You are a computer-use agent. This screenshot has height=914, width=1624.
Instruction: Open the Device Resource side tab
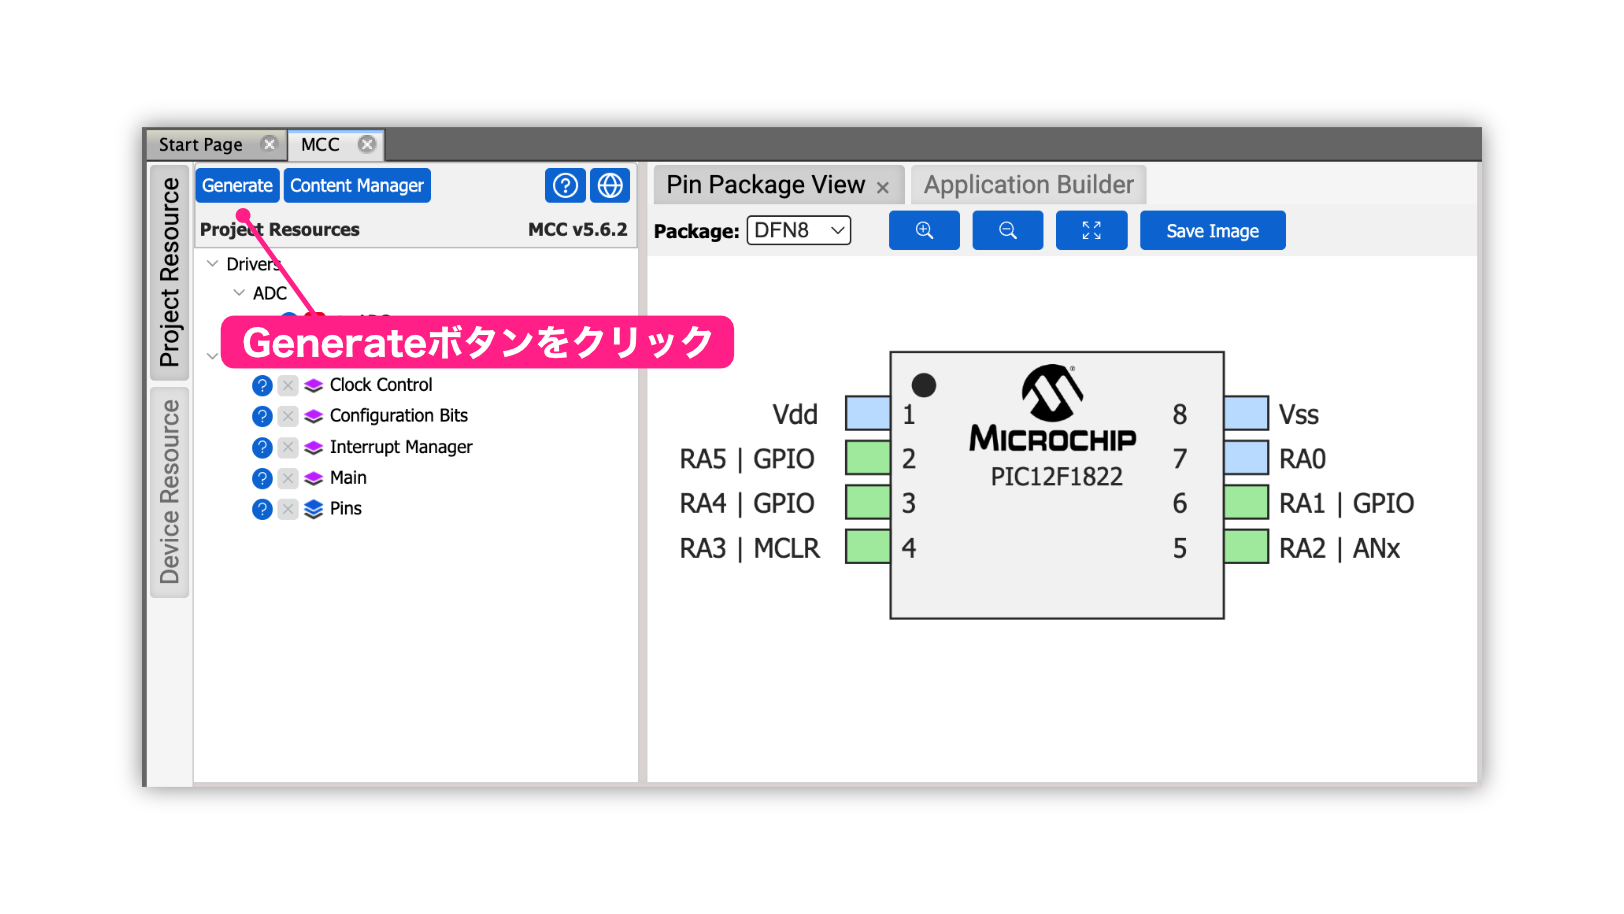tap(170, 492)
